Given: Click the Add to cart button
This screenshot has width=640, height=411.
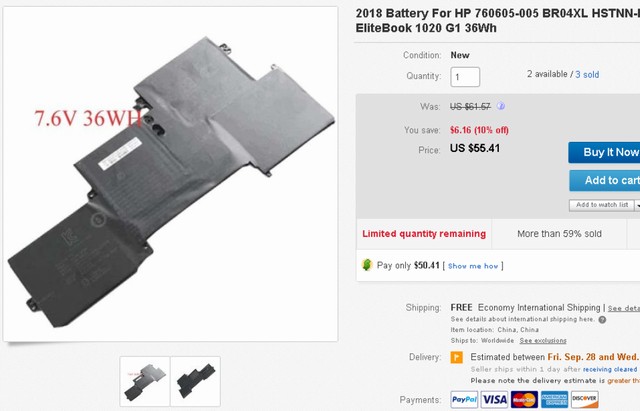Looking at the screenshot, I should pos(604,180).
